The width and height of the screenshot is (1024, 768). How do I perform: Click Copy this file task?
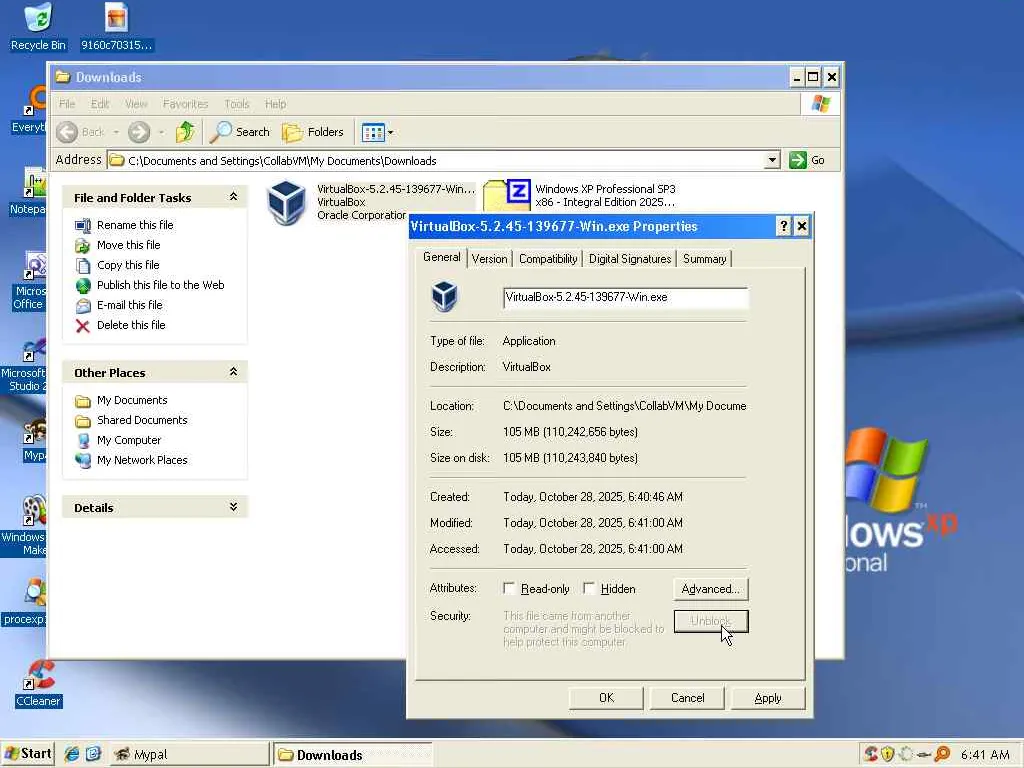point(128,265)
